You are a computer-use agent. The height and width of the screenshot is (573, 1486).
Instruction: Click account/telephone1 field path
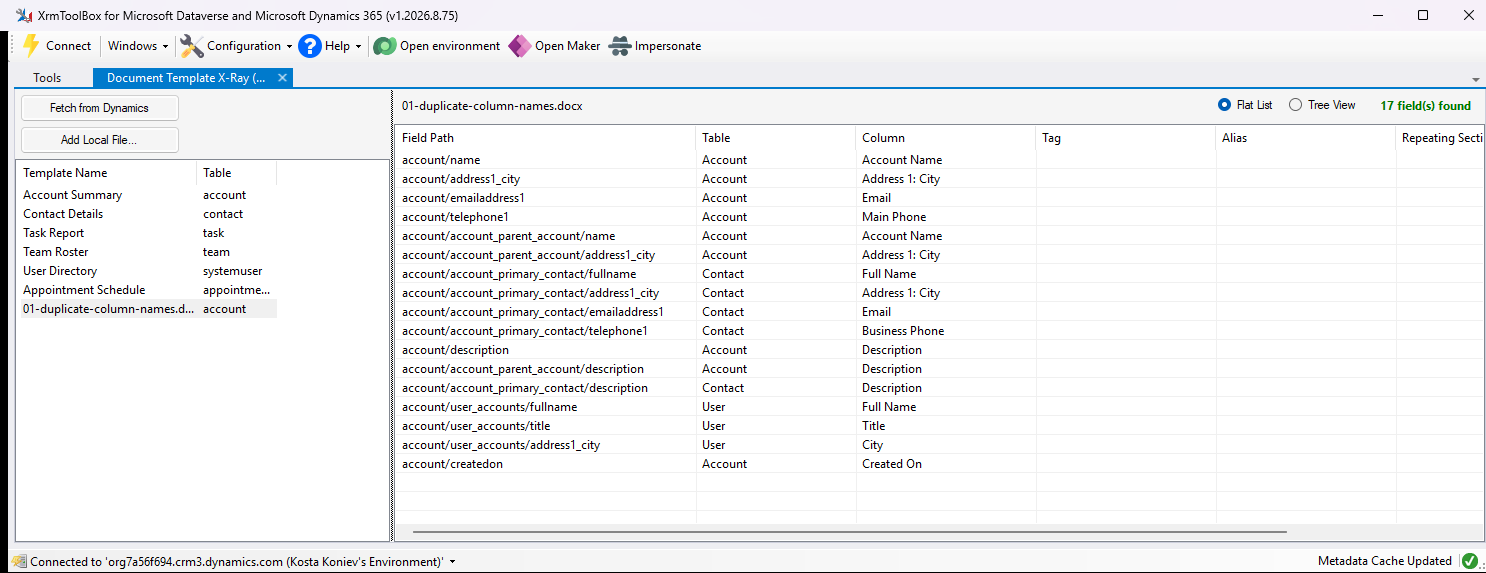tap(455, 217)
